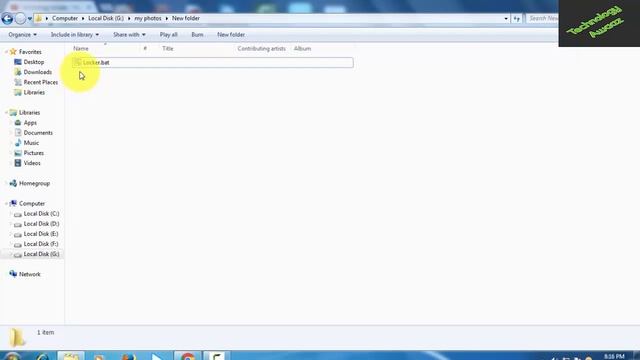Click the Videos filmstrip icon
Image resolution: width=640 pixels, height=360 pixels.
18,163
